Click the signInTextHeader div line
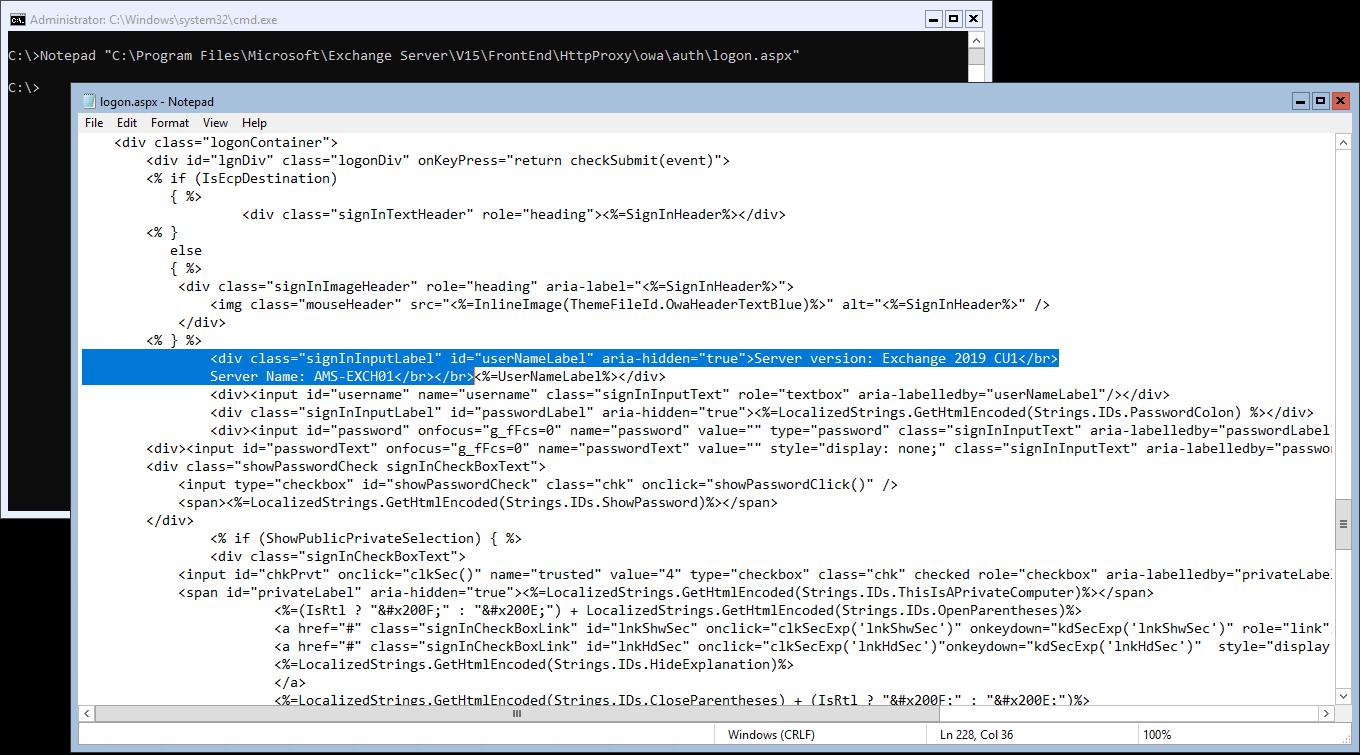 (x=514, y=215)
